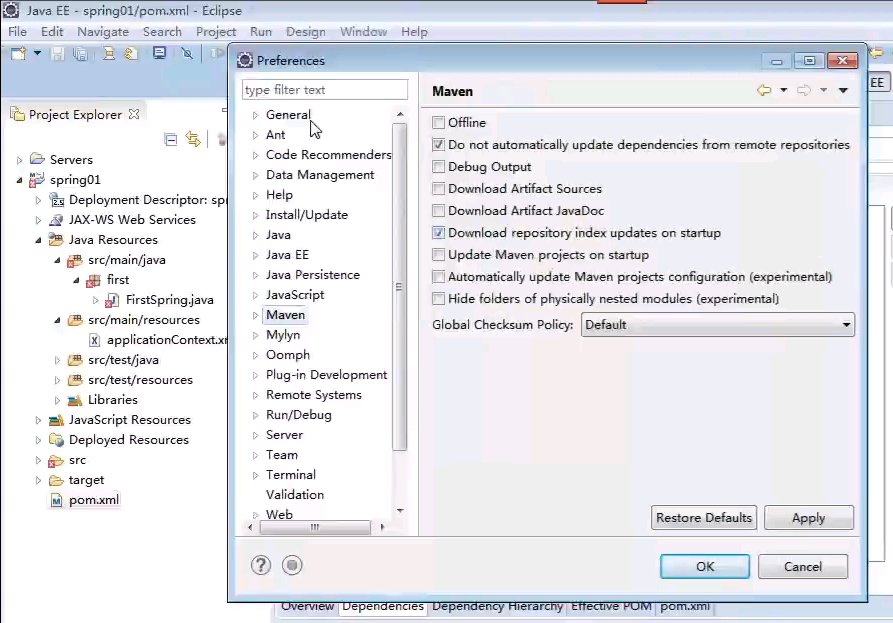Viewport: 893px width, 623px height.
Task: Check Automatically update Maven projects configuration
Action: (438, 277)
